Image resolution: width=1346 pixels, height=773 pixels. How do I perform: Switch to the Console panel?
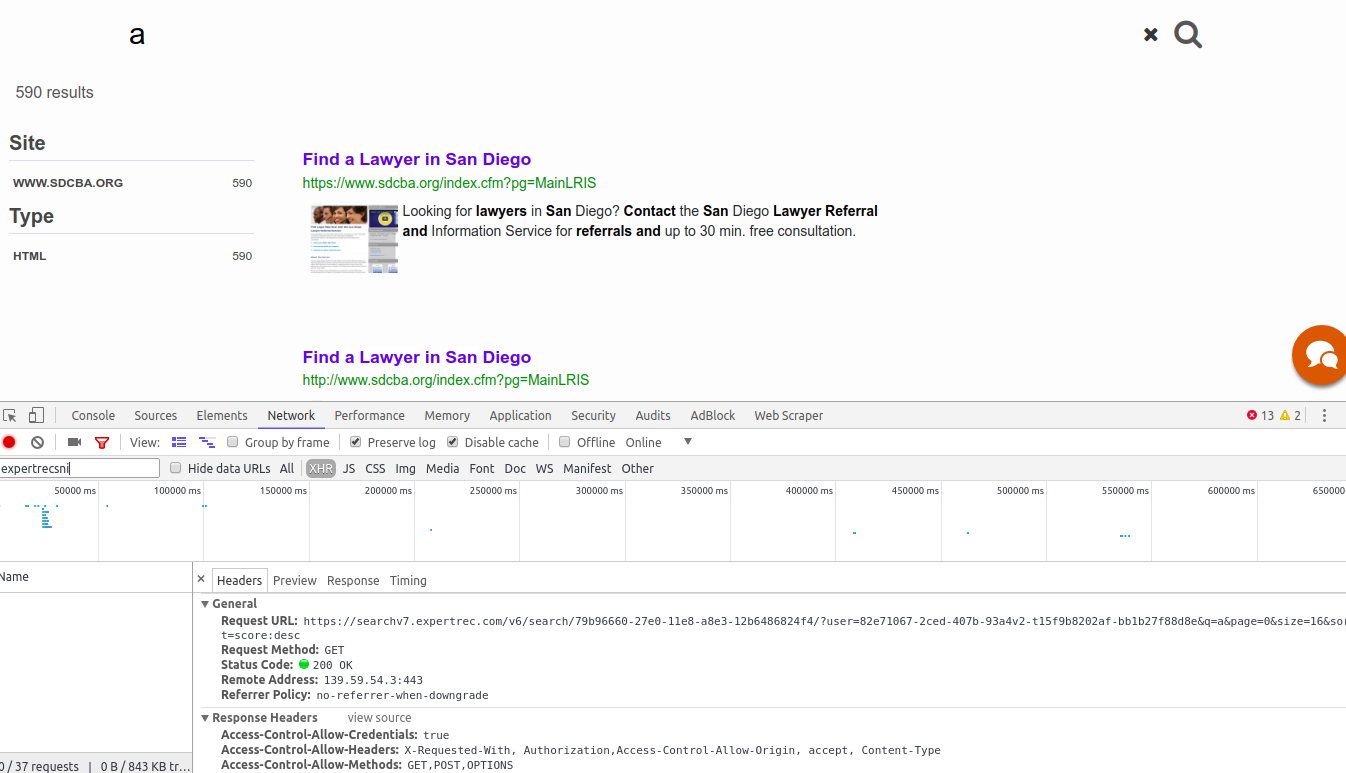click(93, 415)
